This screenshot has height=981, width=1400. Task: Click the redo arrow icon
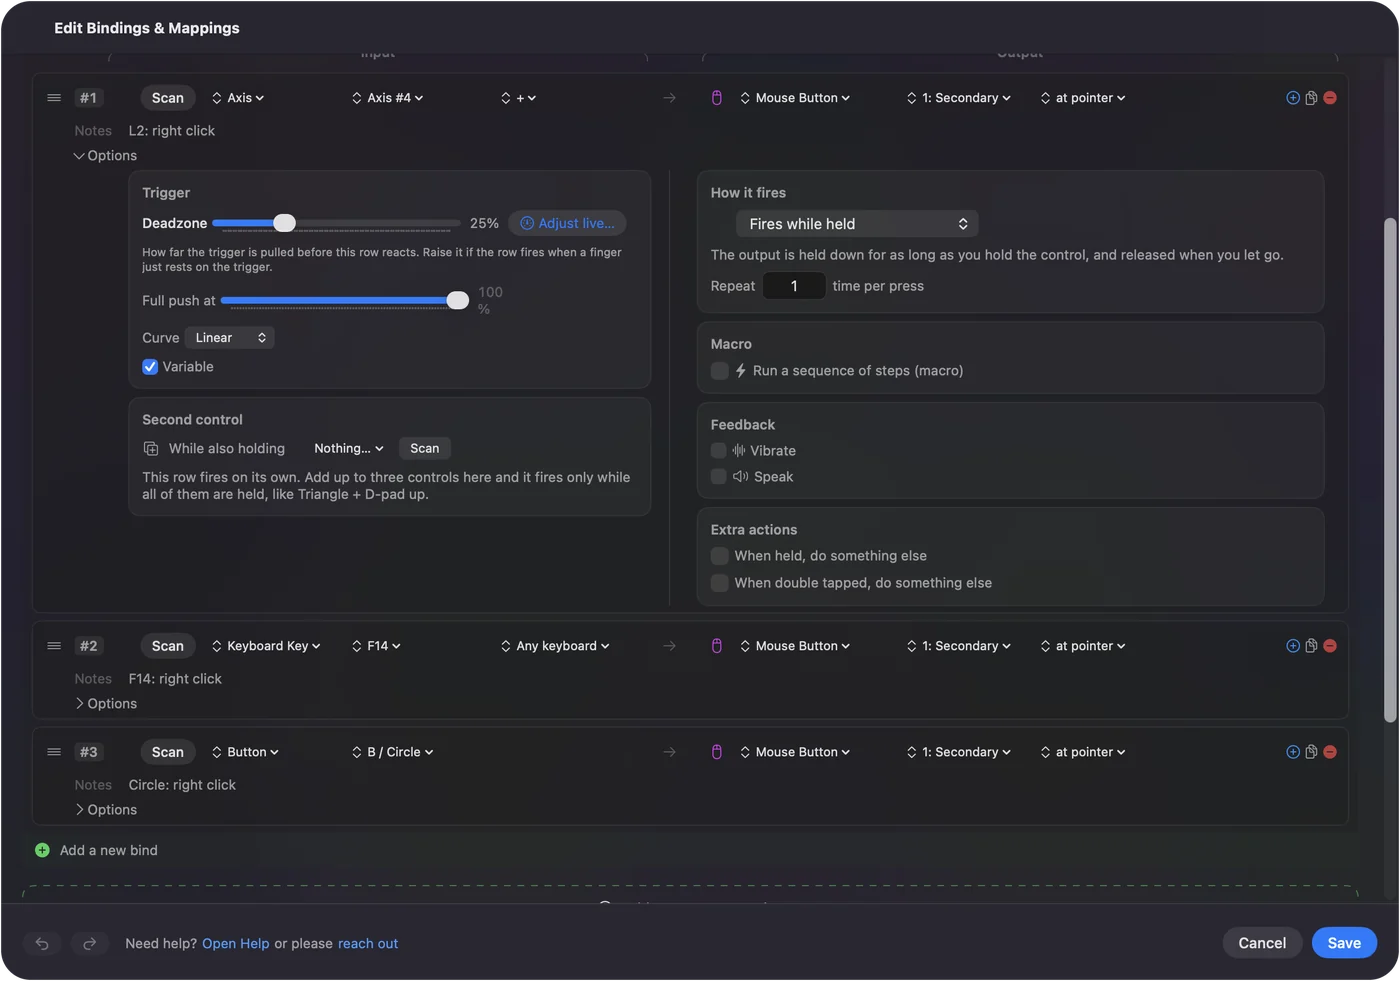[89, 943]
